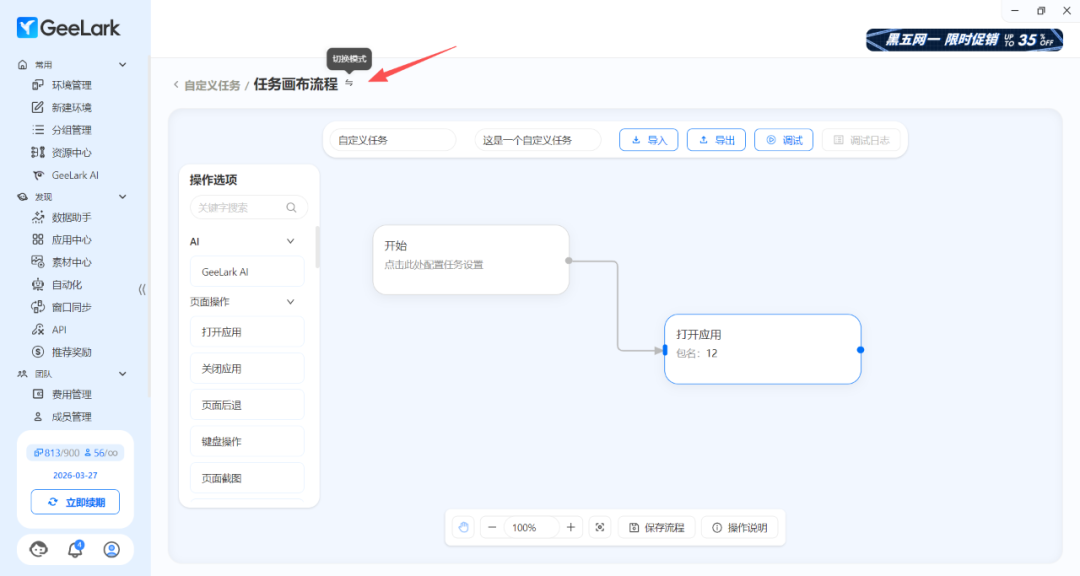Collapse the 团队 sidebar section
The width and height of the screenshot is (1080, 576).
pos(123,374)
